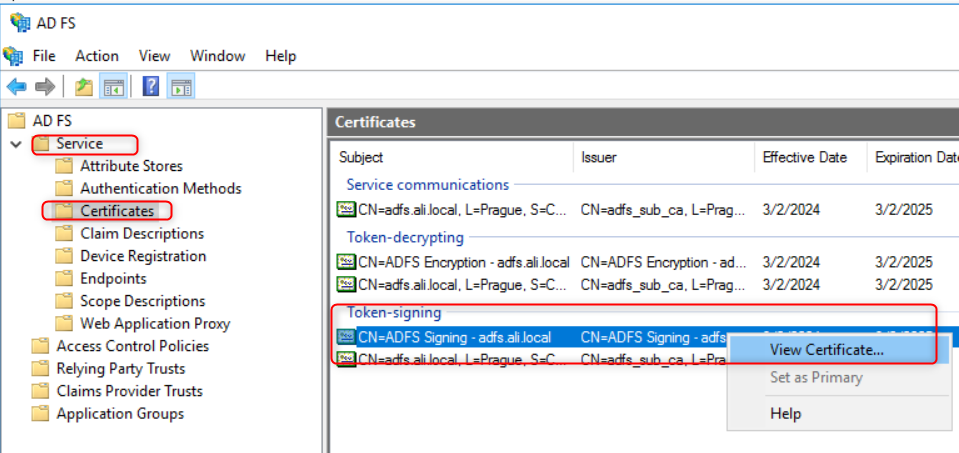
Task: Click the Token-decrypting group heading
Action: [405, 237]
